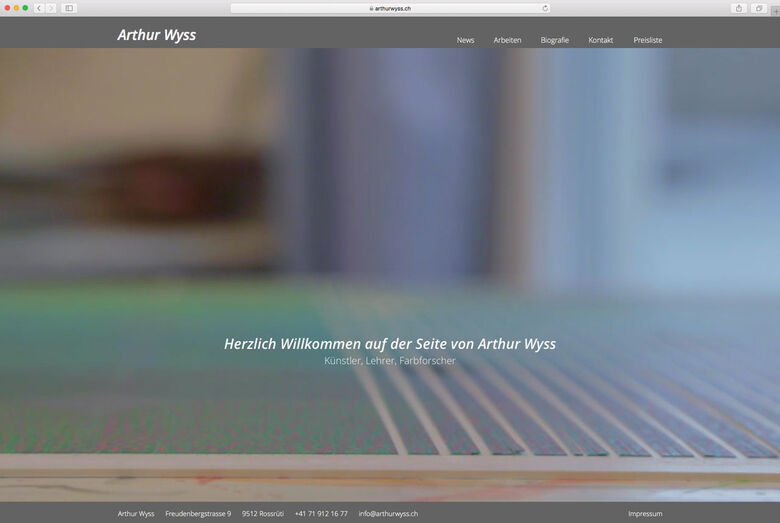Viewport: 780px width, 523px height.
Task: Show all tabs overview icon
Action: 759,8
